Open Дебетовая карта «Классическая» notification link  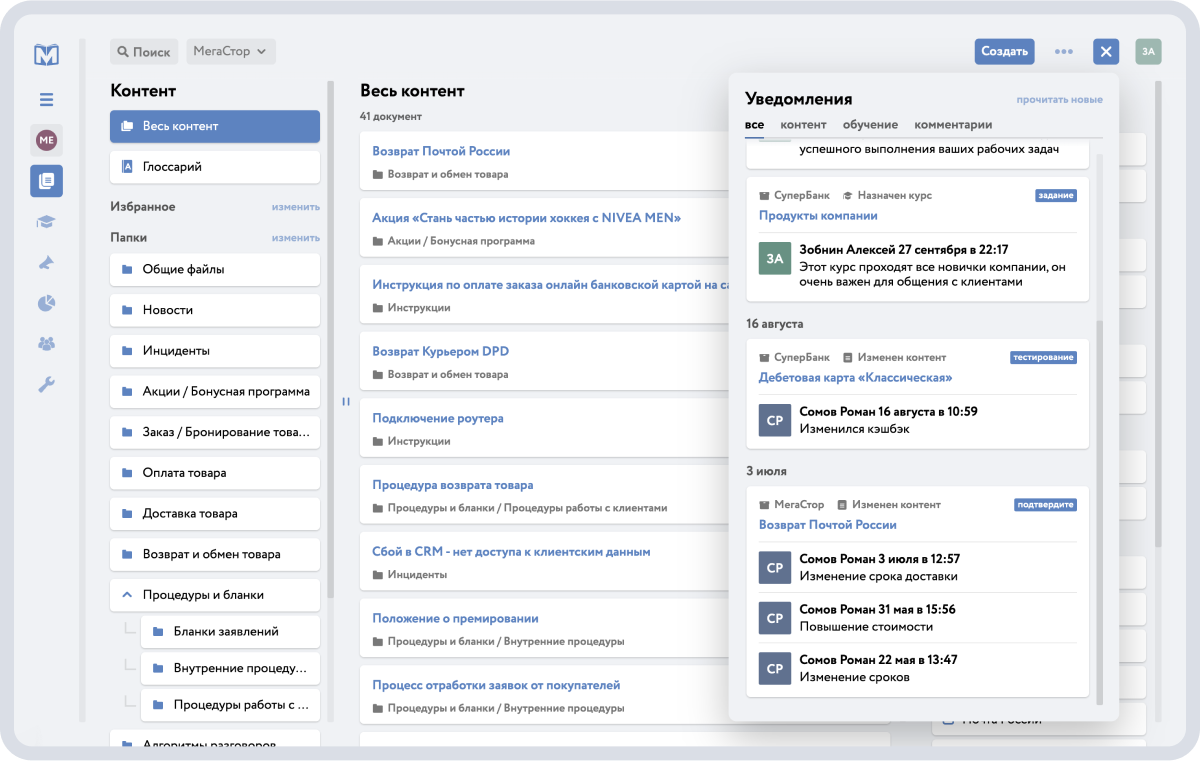coord(855,378)
